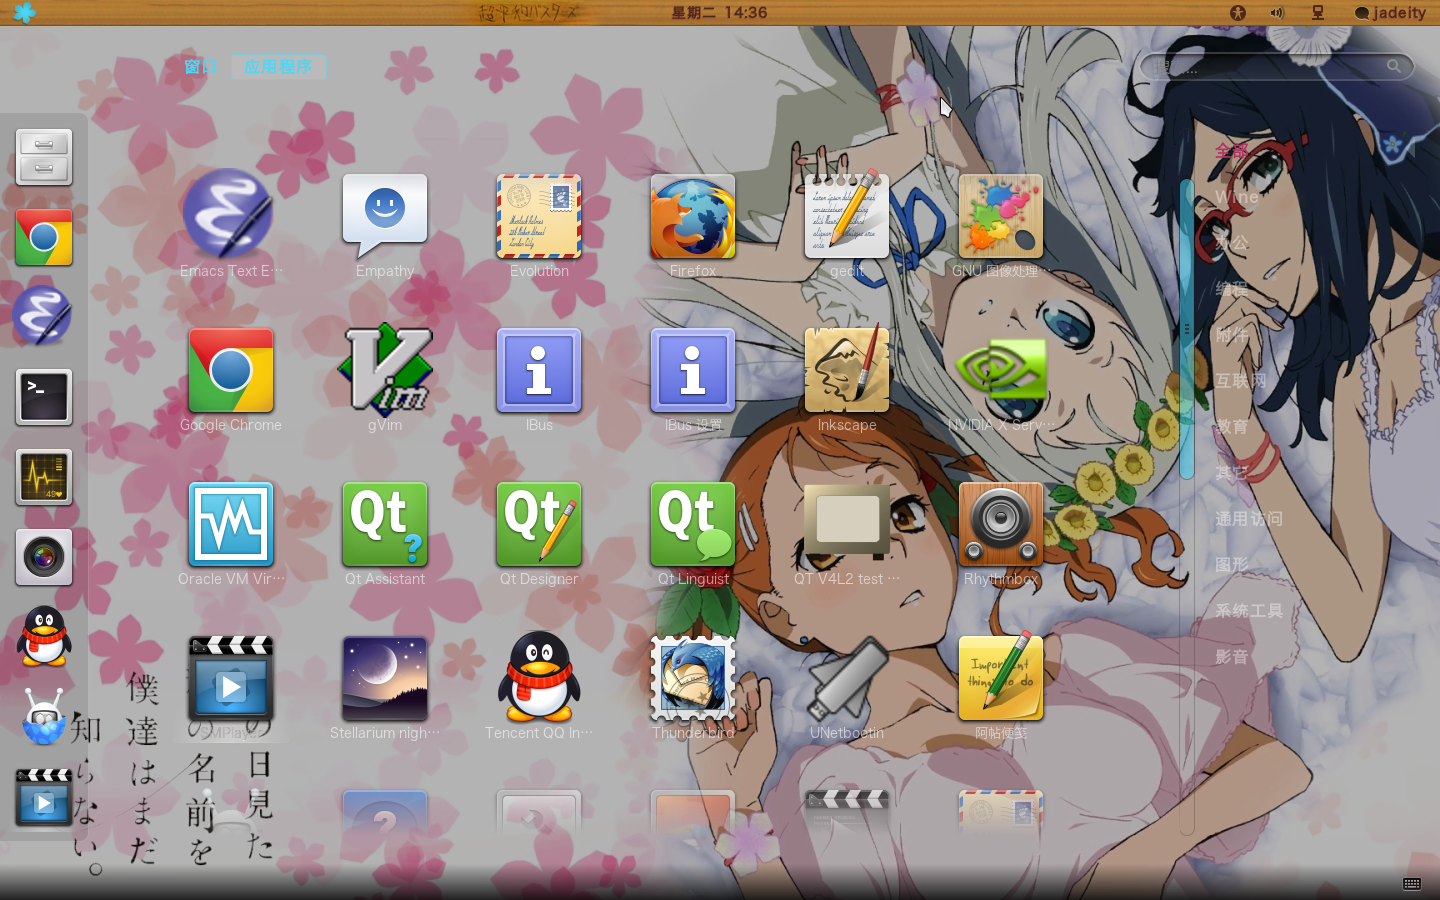
Task: Open Files manager in the dash
Action: [44, 157]
